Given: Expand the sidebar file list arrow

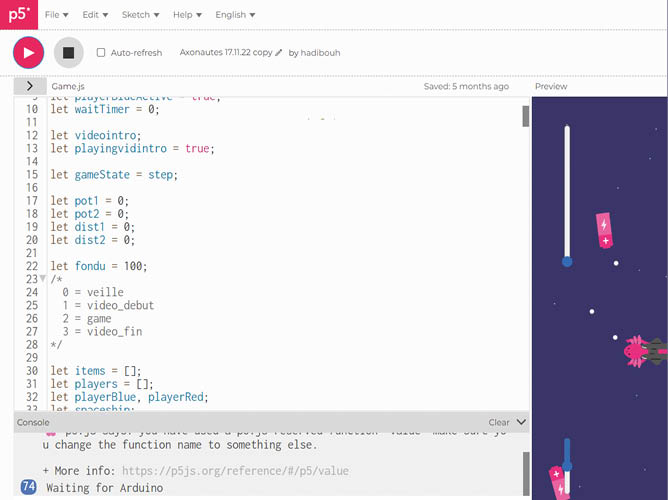Looking at the screenshot, I should click(30, 87).
